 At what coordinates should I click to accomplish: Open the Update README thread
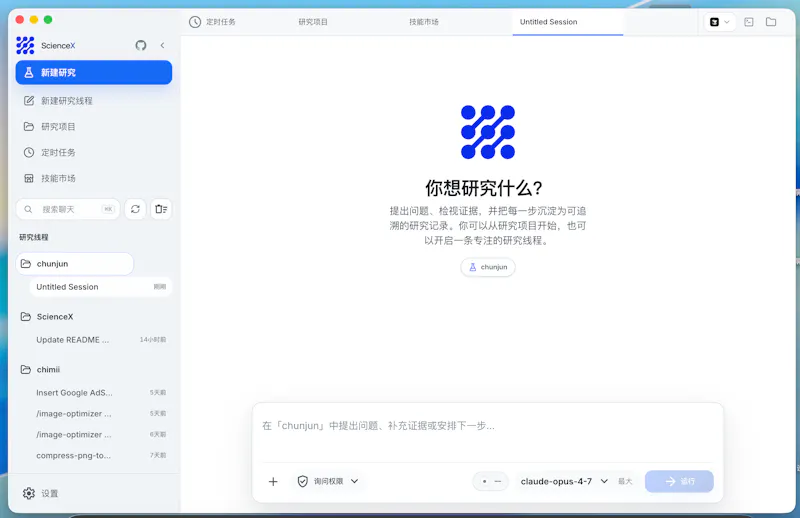[x=101, y=340]
